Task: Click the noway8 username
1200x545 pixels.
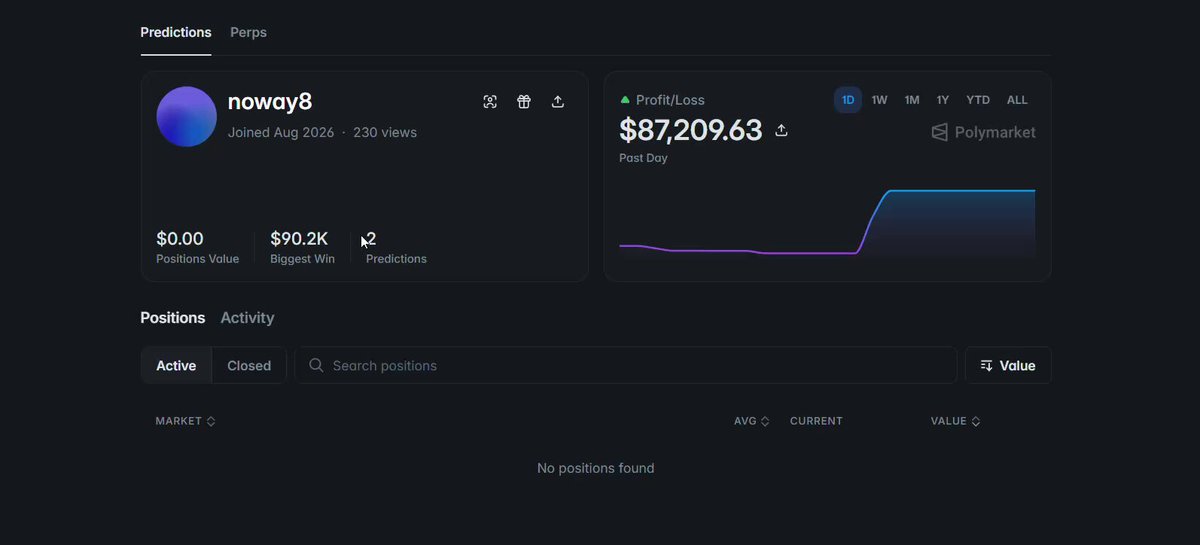Action: point(270,102)
